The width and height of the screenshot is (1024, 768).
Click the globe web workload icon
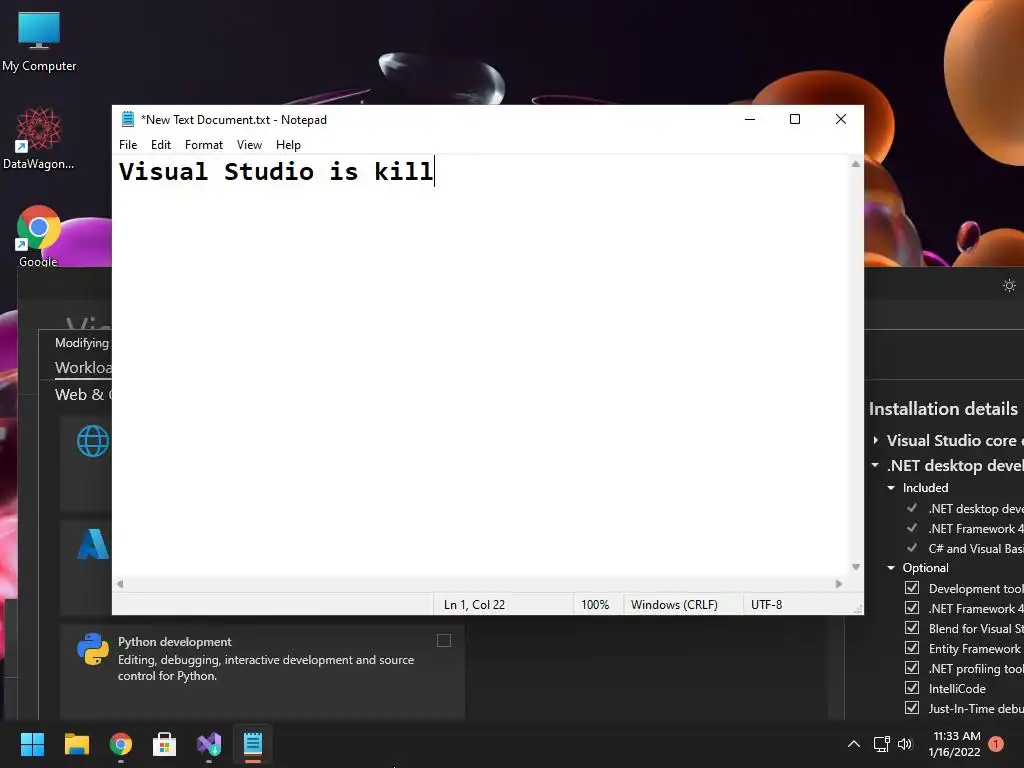tap(93, 441)
